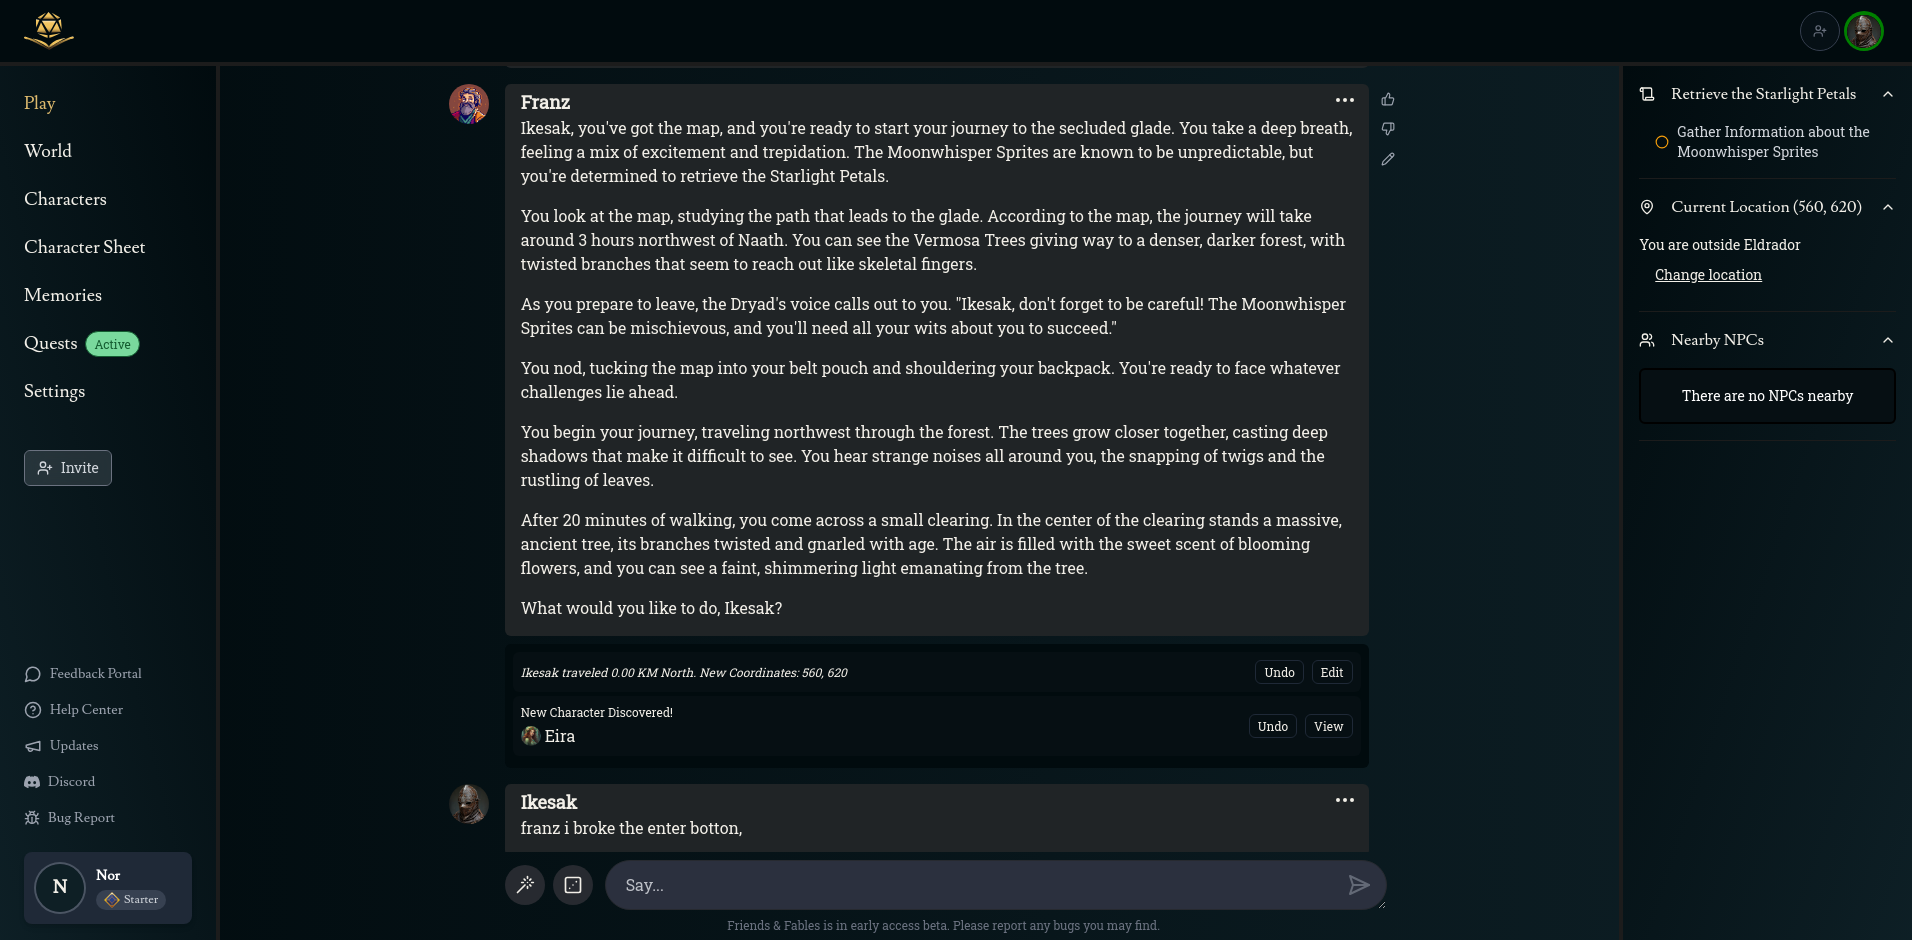Open the Character Sheet menu item
Screen dimensions: 1912x940
coord(85,247)
